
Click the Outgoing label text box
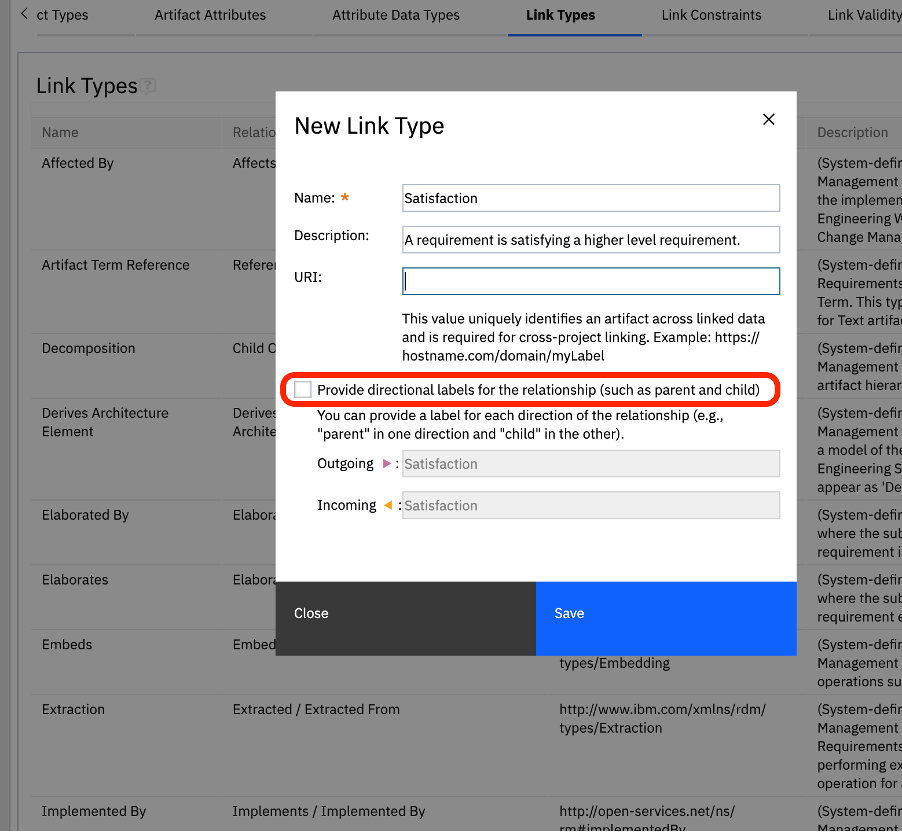[590, 464]
